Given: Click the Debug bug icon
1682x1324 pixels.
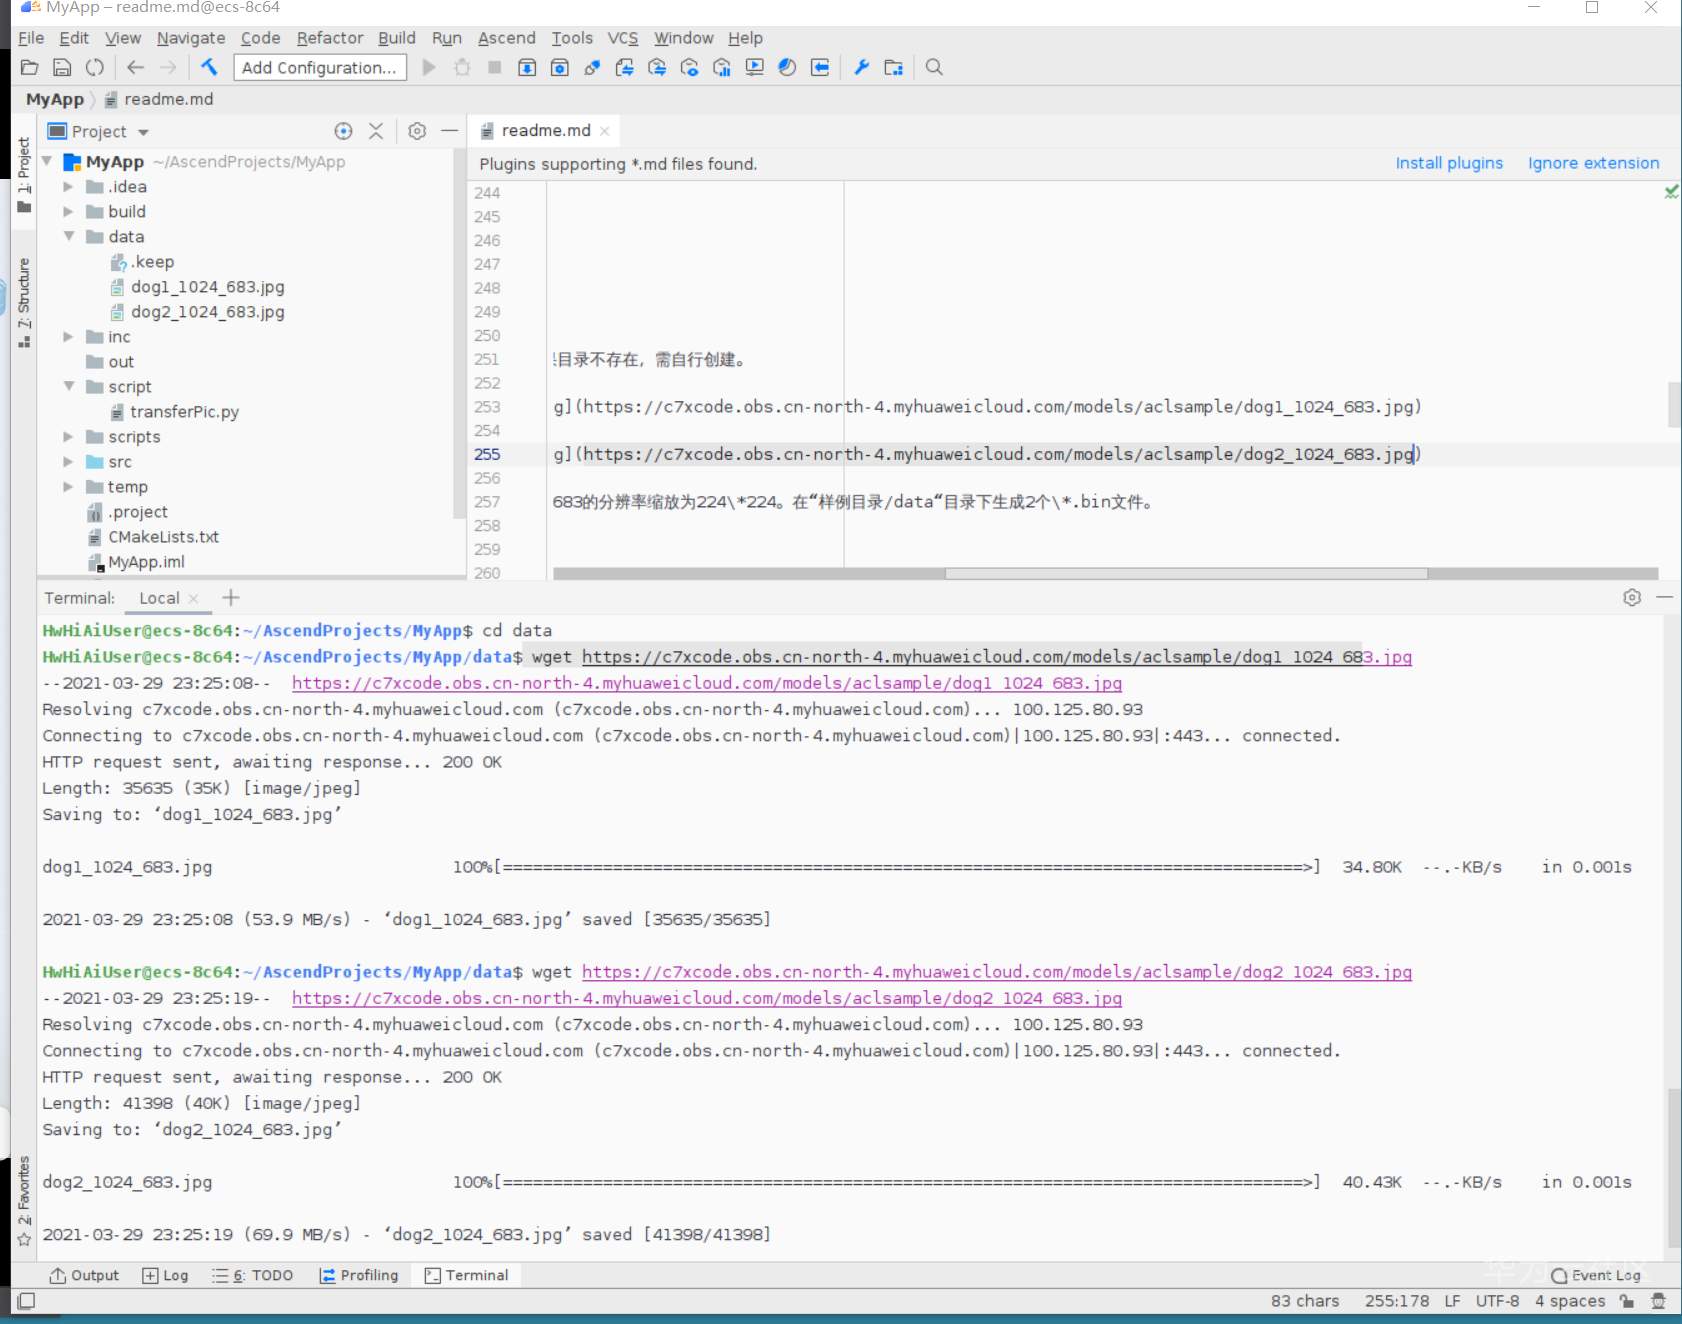Looking at the screenshot, I should coord(462,67).
